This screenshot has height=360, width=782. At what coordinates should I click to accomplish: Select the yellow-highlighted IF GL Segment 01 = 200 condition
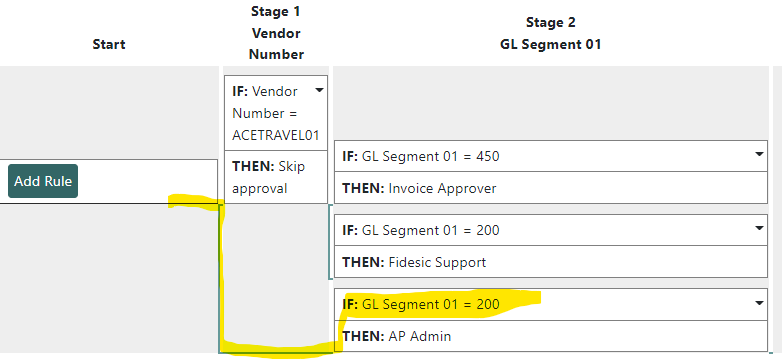pyautogui.click(x=551, y=304)
